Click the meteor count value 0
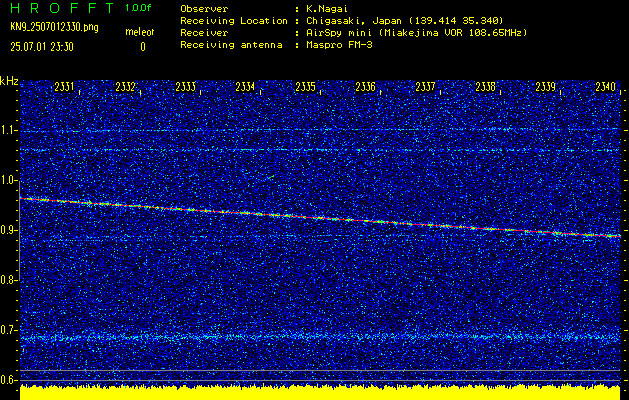629x400 pixels. (143, 47)
